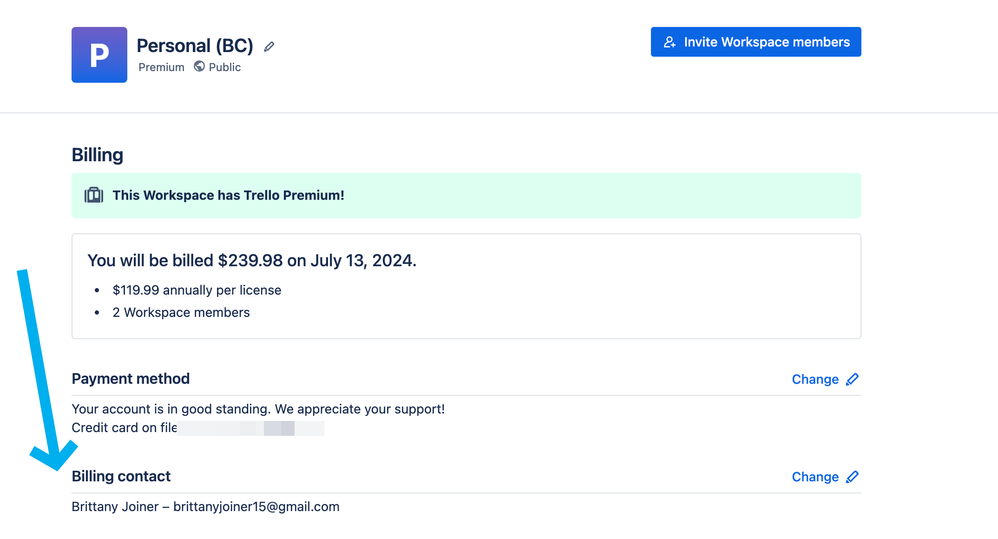Screen dimensions: 998x539
Task: Click the Personal (BC) workspace title
Action: point(195,46)
